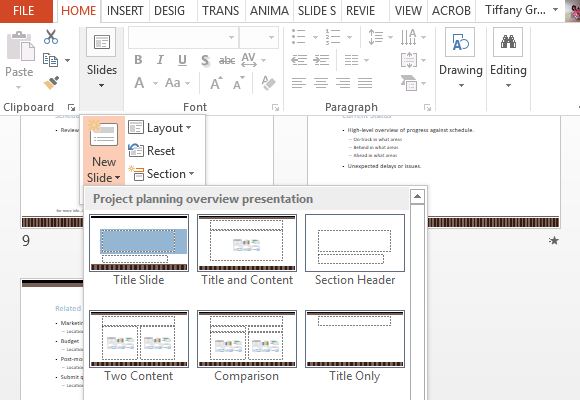
Task: Switch to the INSERT ribbon tab
Action: 125,11
